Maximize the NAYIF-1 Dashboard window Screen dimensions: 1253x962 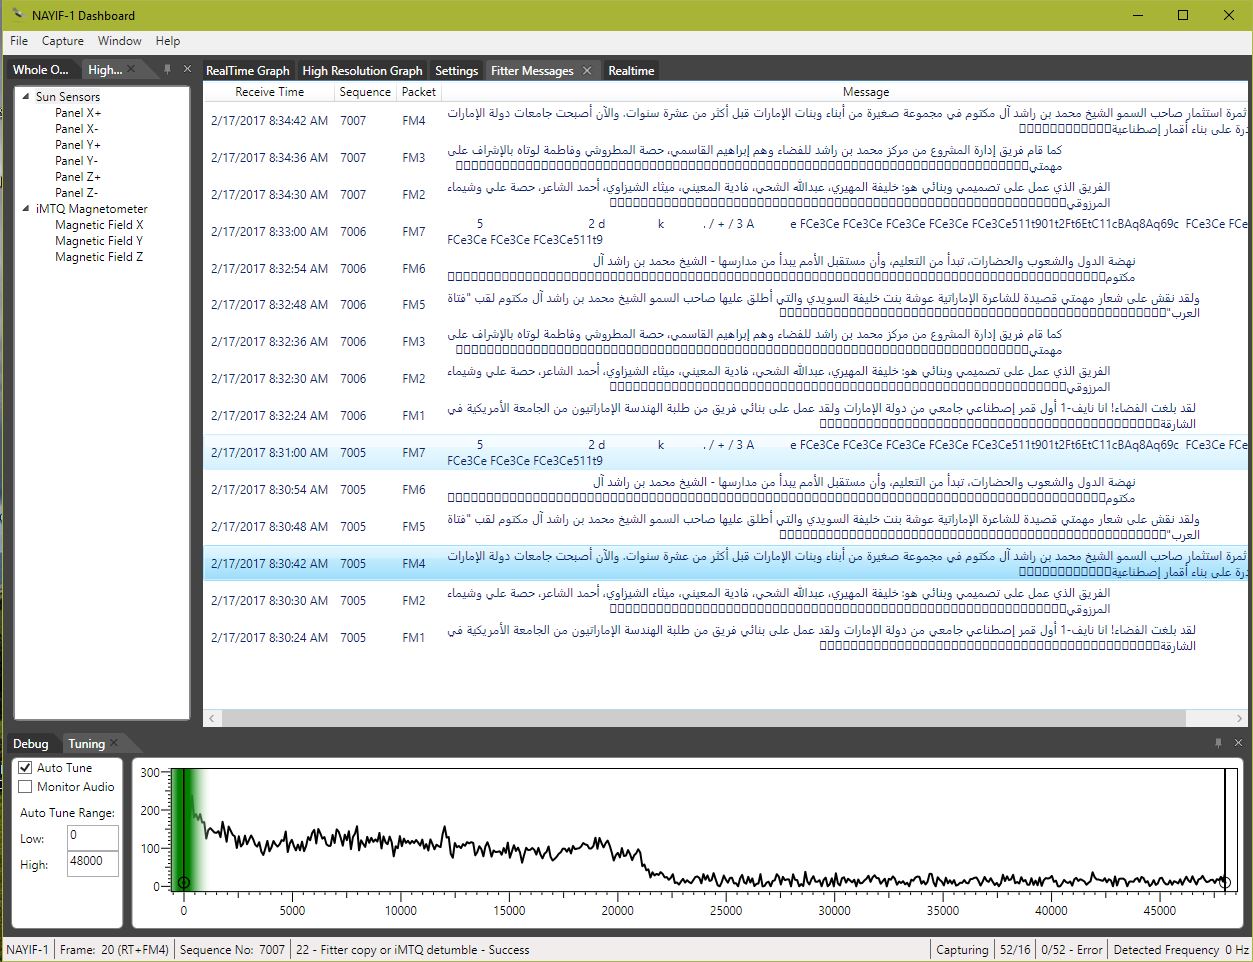(1183, 15)
